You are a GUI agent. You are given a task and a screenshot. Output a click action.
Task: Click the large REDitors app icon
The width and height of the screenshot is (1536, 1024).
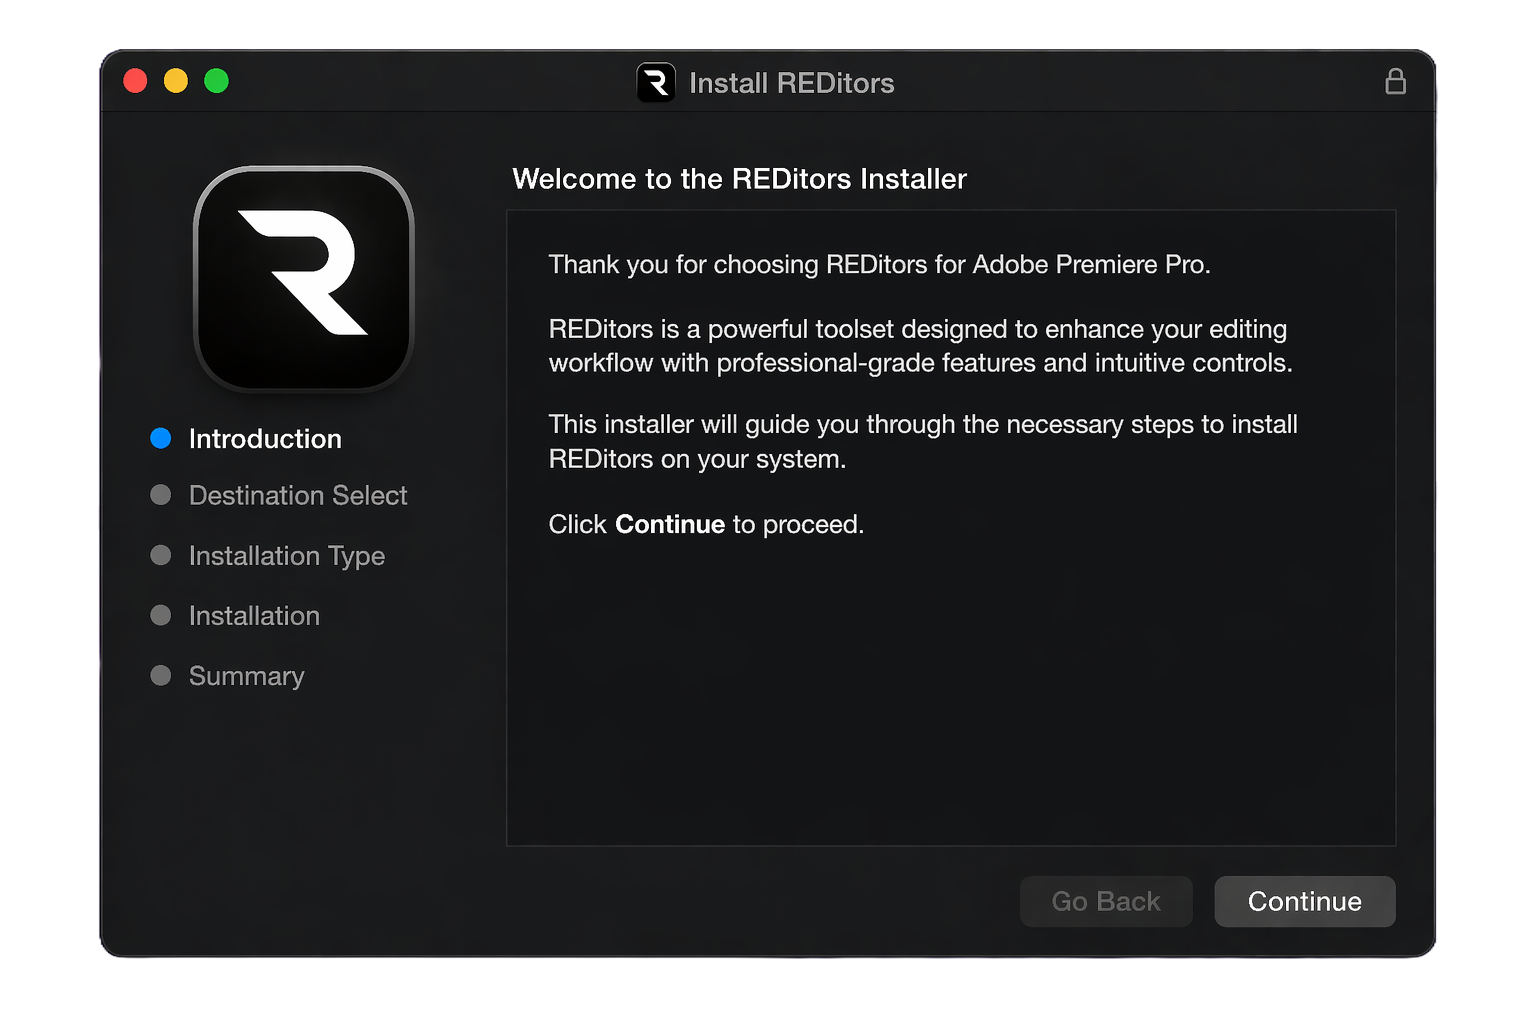click(304, 278)
